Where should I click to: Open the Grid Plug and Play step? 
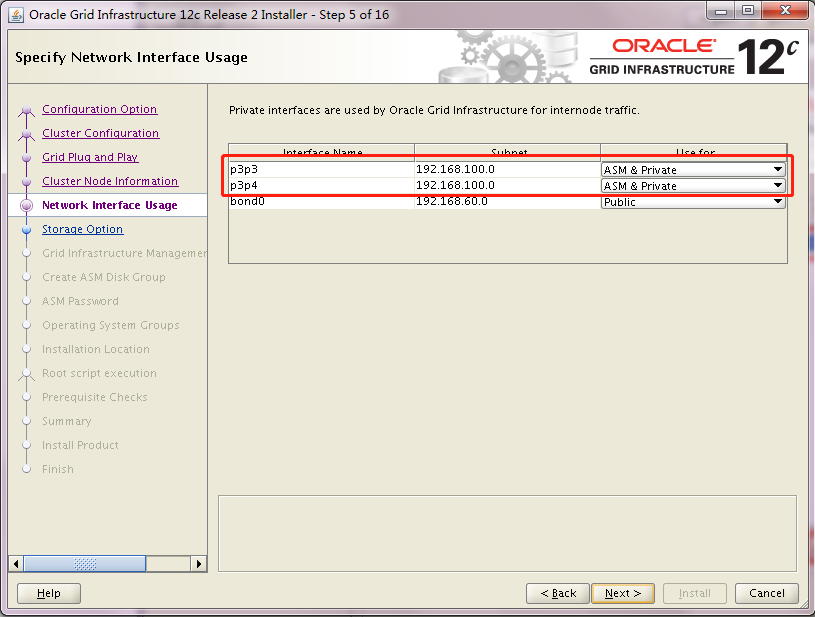coord(90,157)
